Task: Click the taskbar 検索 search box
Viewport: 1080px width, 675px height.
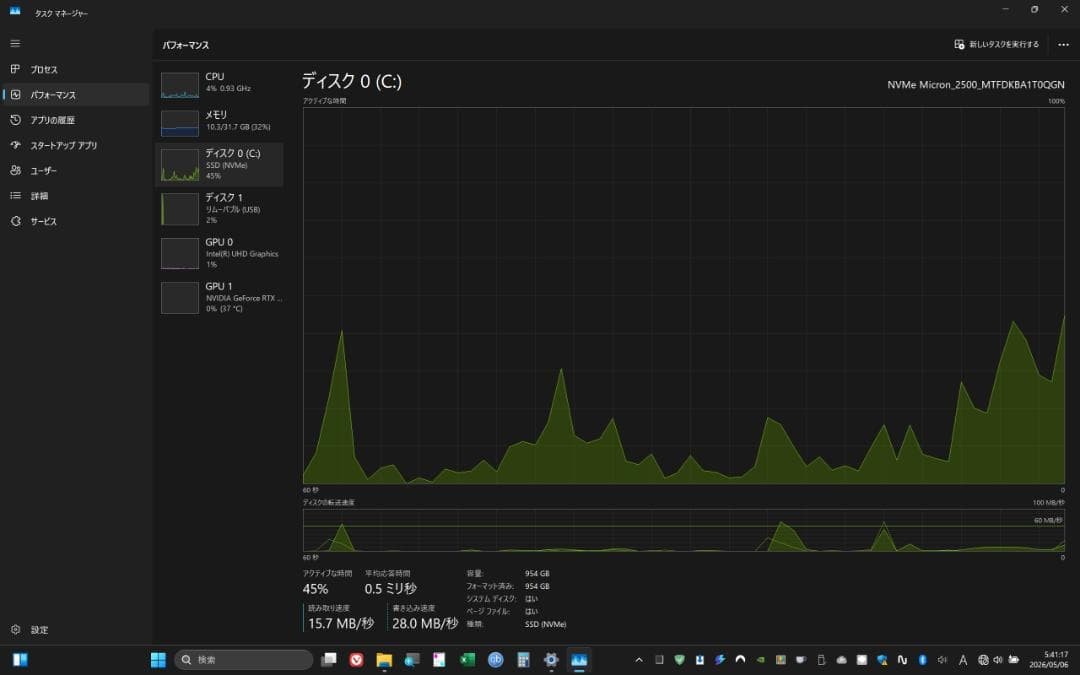Action: pyautogui.click(x=244, y=660)
